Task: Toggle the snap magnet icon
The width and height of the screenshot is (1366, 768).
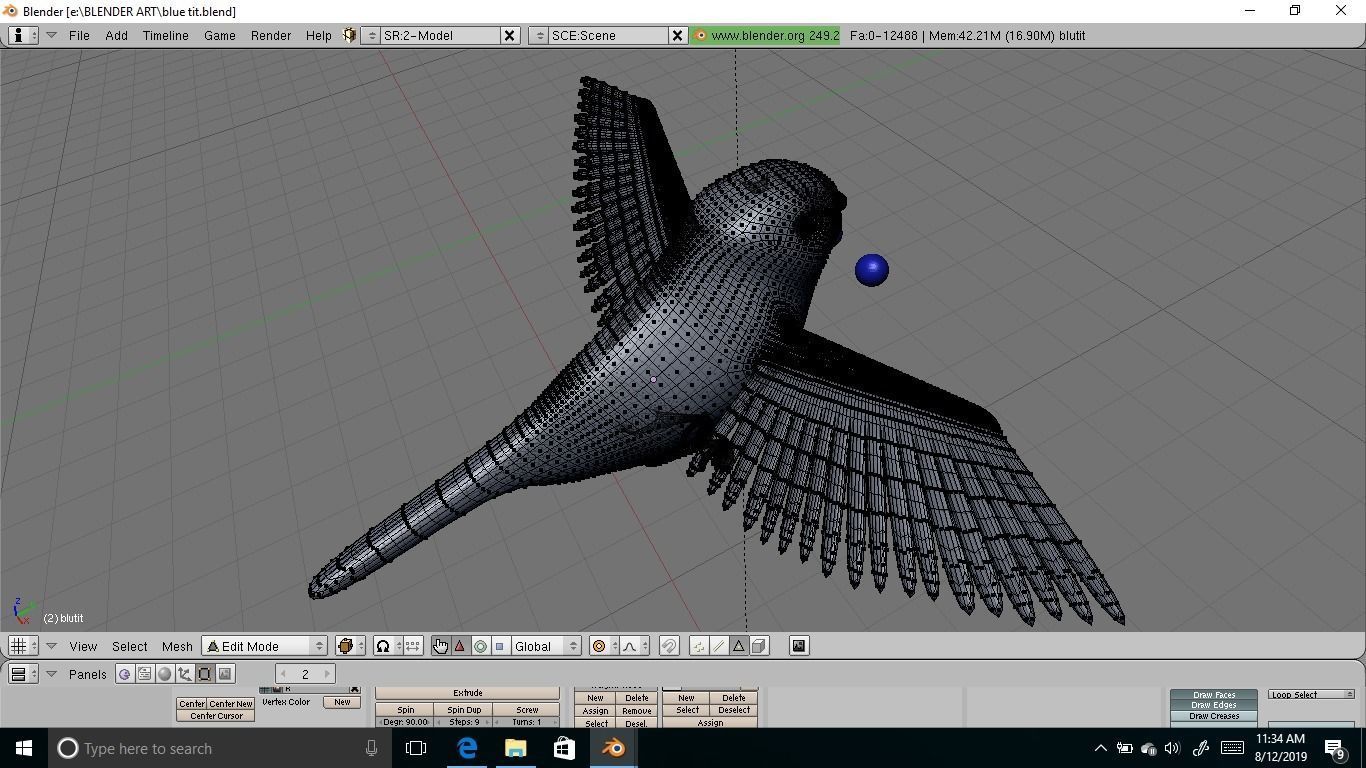Action: (x=669, y=646)
